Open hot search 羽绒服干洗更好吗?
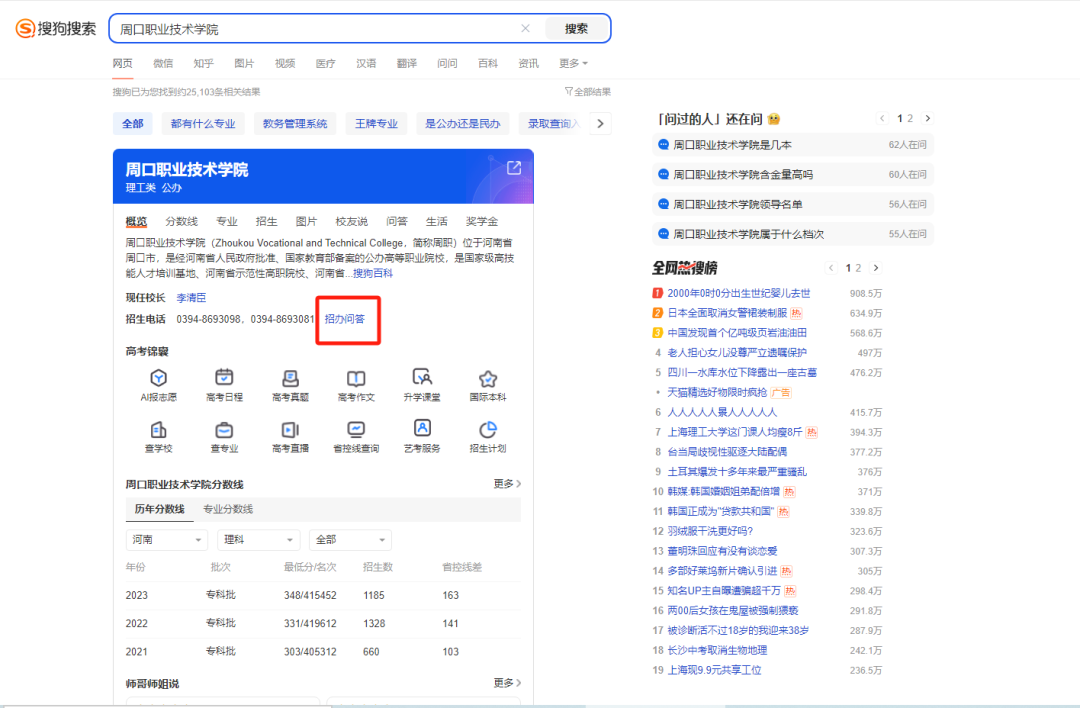The width and height of the screenshot is (1080, 708). tap(710, 531)
